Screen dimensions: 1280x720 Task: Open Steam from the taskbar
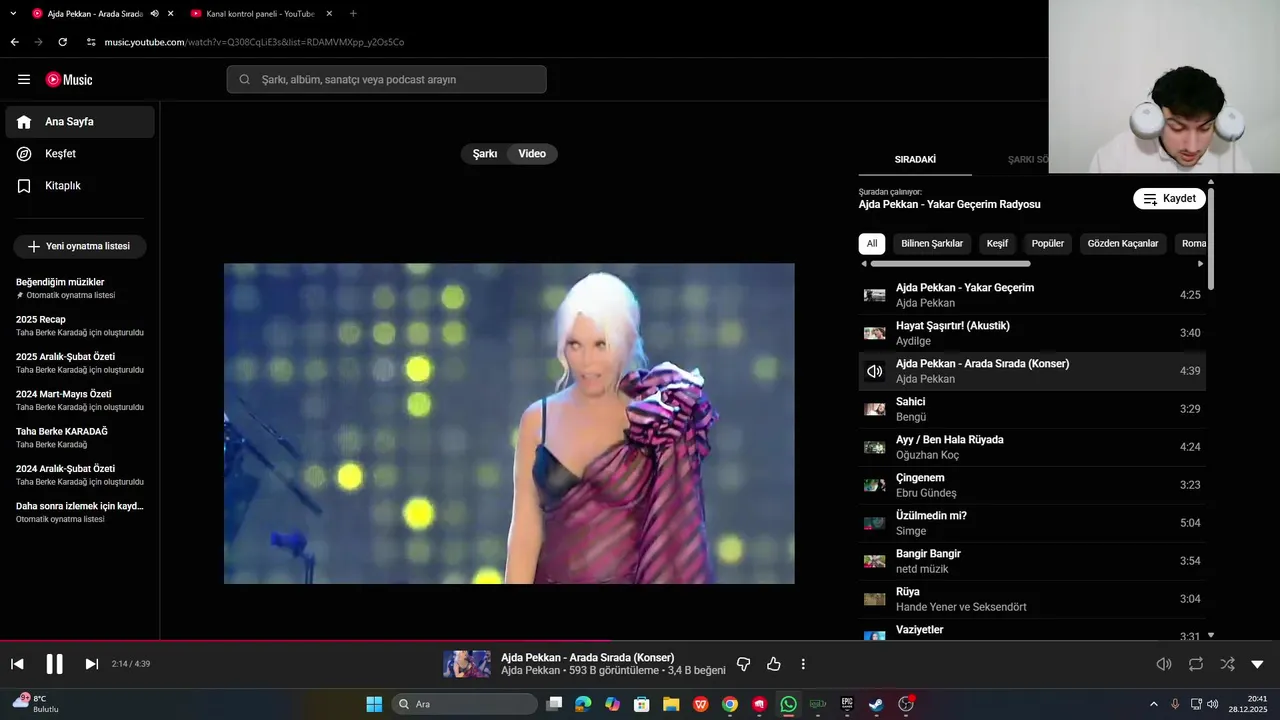pyautogui.click(x=875, y=704)
